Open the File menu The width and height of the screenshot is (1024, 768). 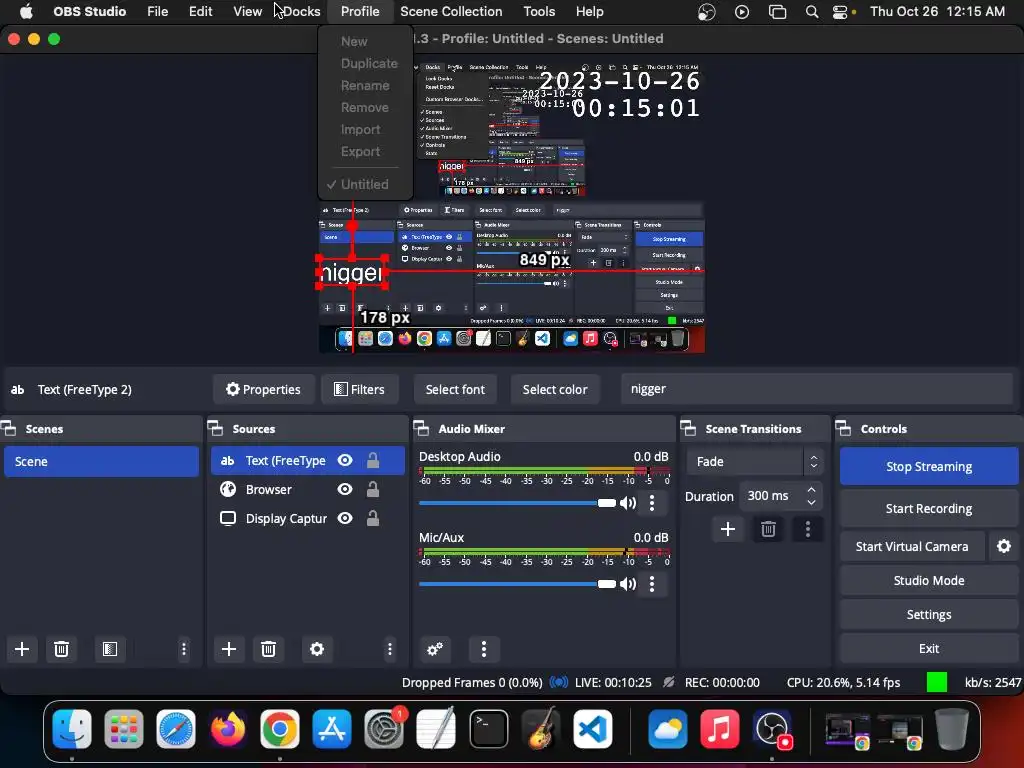[157, 12]
